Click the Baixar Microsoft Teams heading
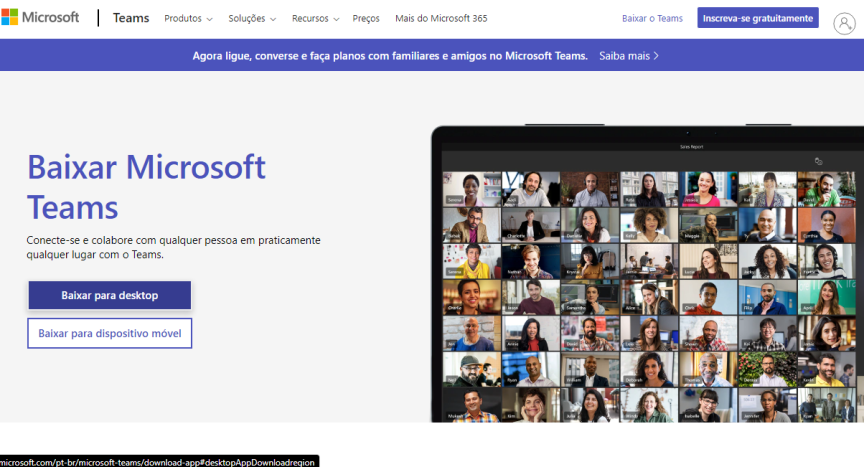 coord(147,187)
